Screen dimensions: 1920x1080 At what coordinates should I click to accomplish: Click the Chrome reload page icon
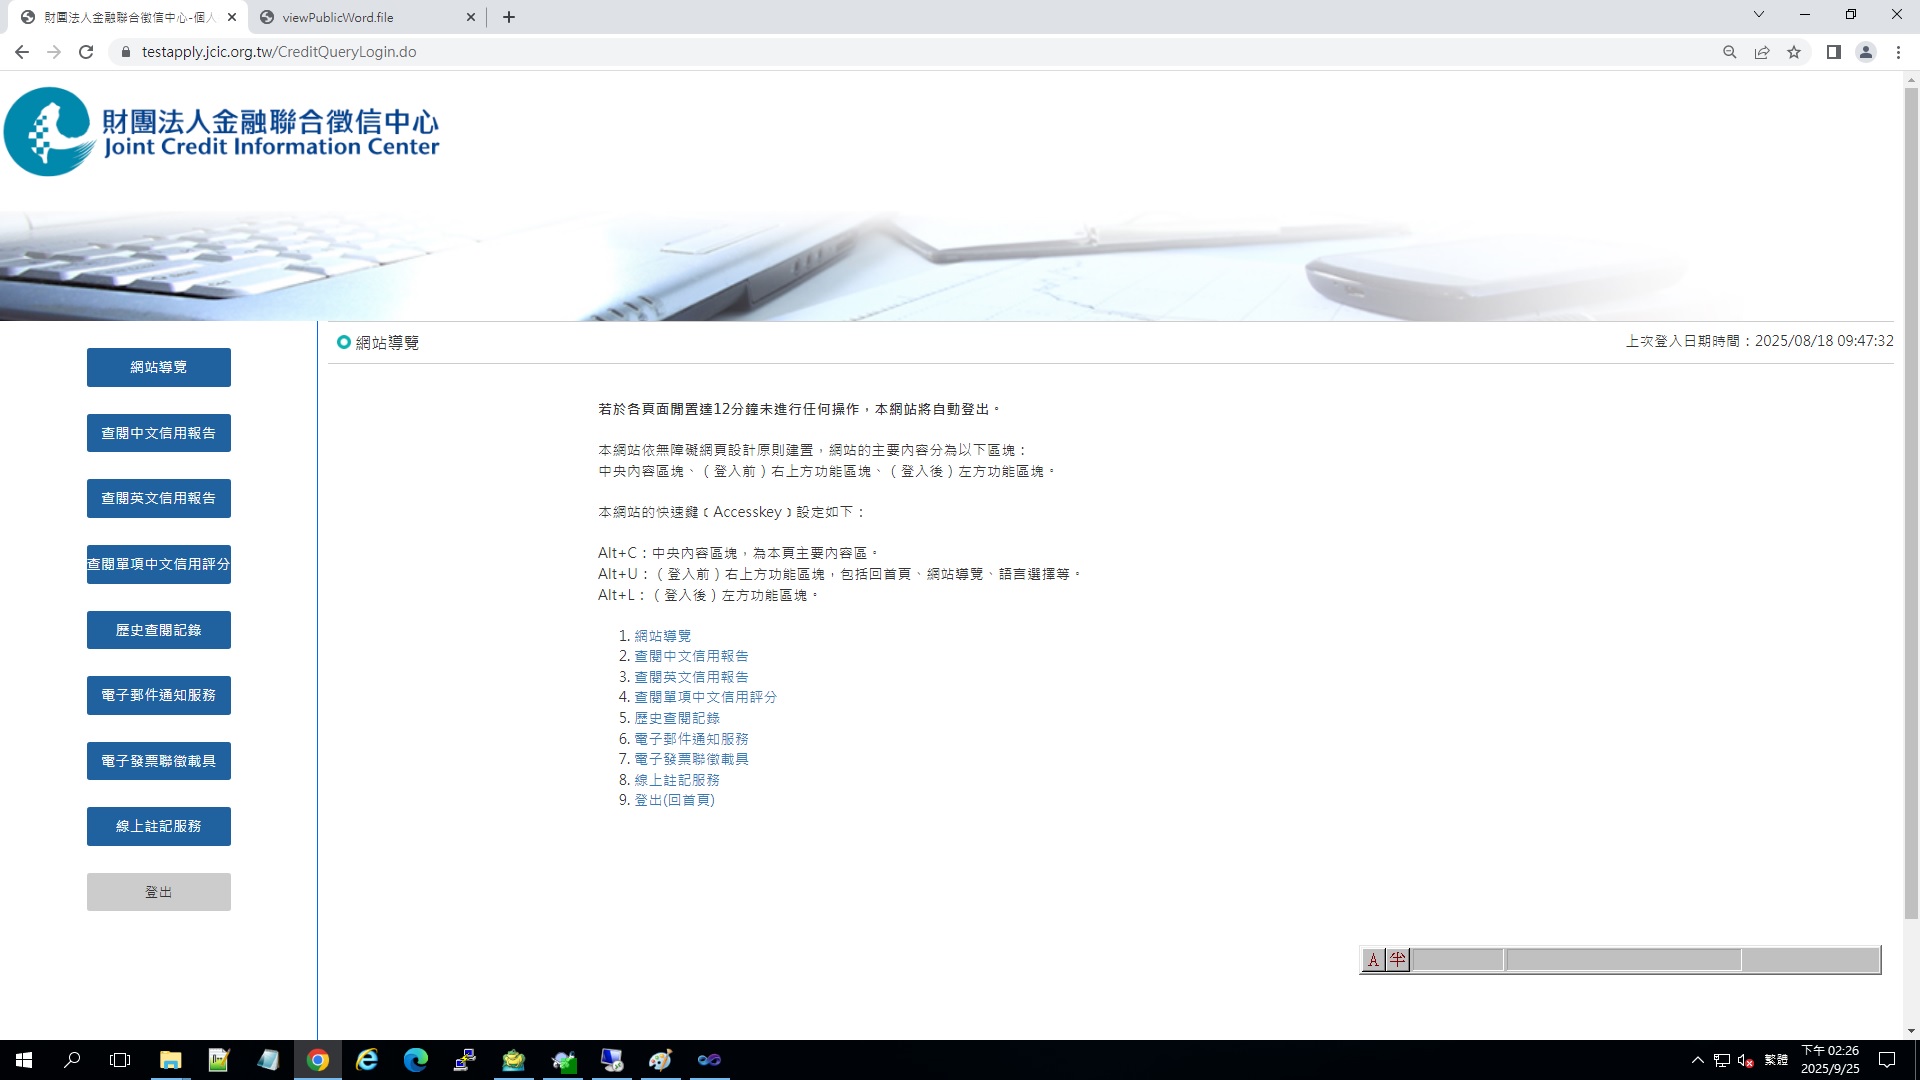click(x=86, y=52)
